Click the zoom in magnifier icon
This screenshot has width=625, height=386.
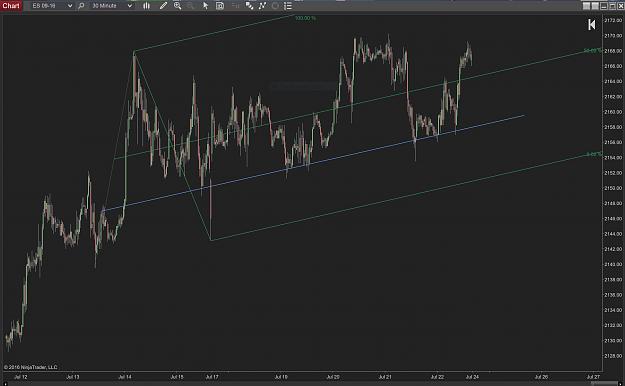(x=177, y=6)
